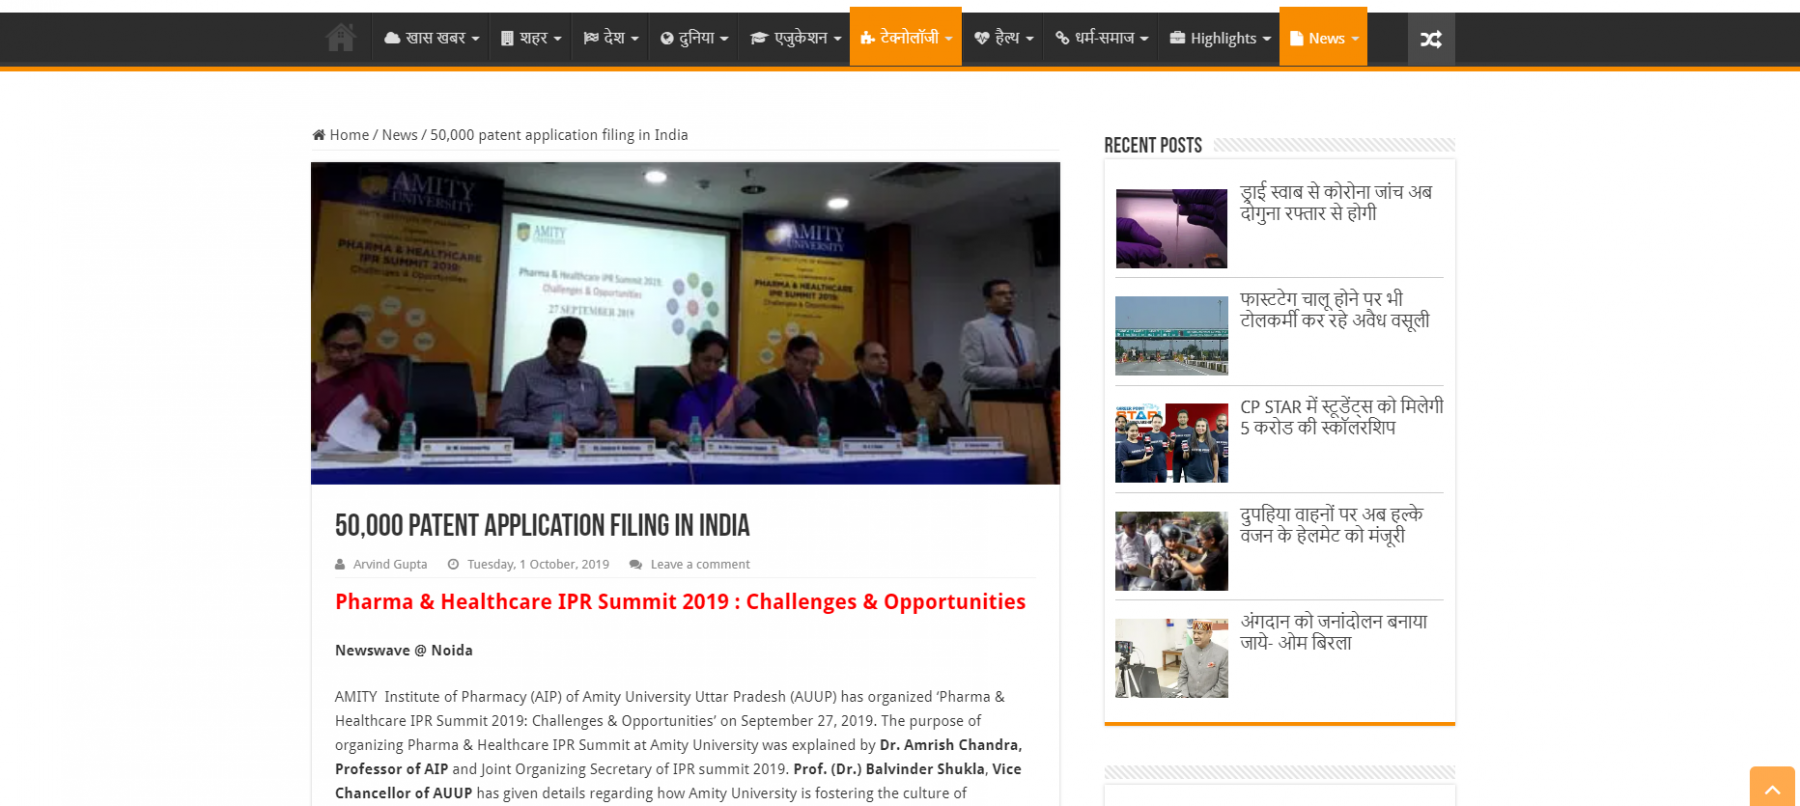Image resolution: width=1800 pixels, height=806 pixels.
Task: Open the हैल्थ navigation menu
Action: click(x=1004, y=38)
